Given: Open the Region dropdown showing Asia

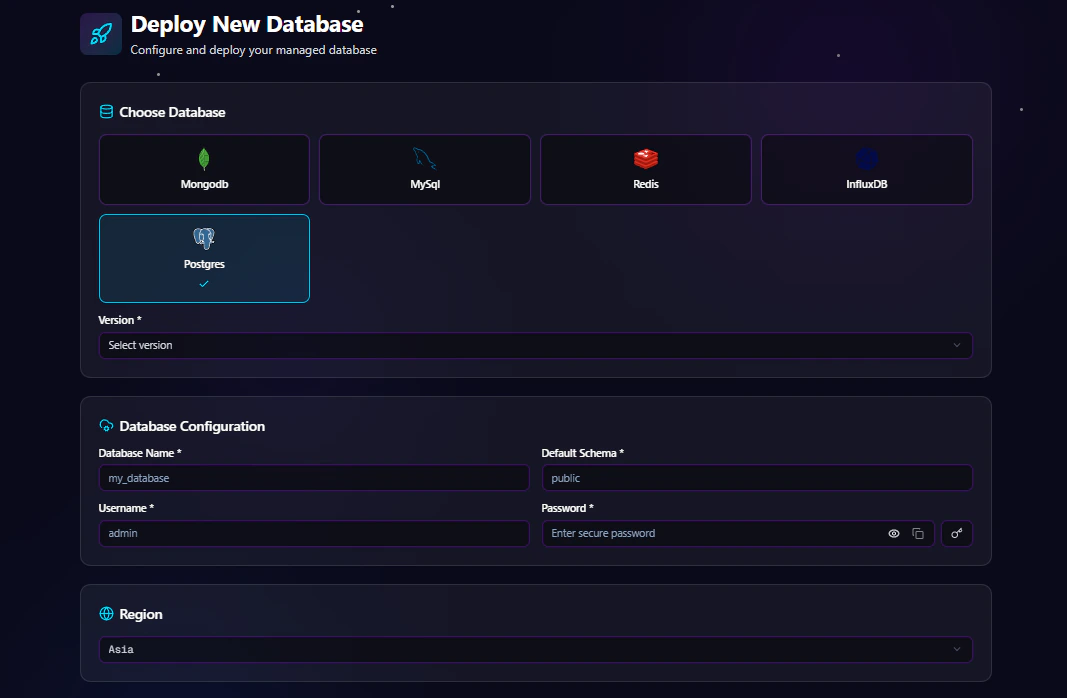Looking at the screenshot, I should tap(536, 650).
